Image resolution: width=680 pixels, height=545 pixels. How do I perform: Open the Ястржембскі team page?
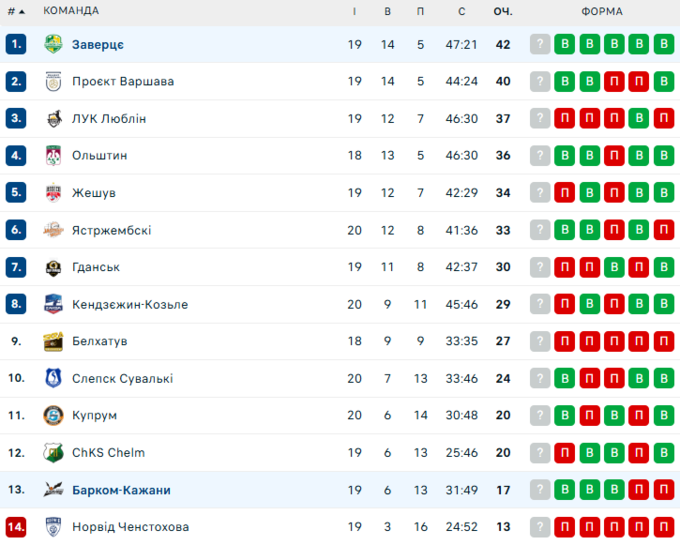click(111, 230)
